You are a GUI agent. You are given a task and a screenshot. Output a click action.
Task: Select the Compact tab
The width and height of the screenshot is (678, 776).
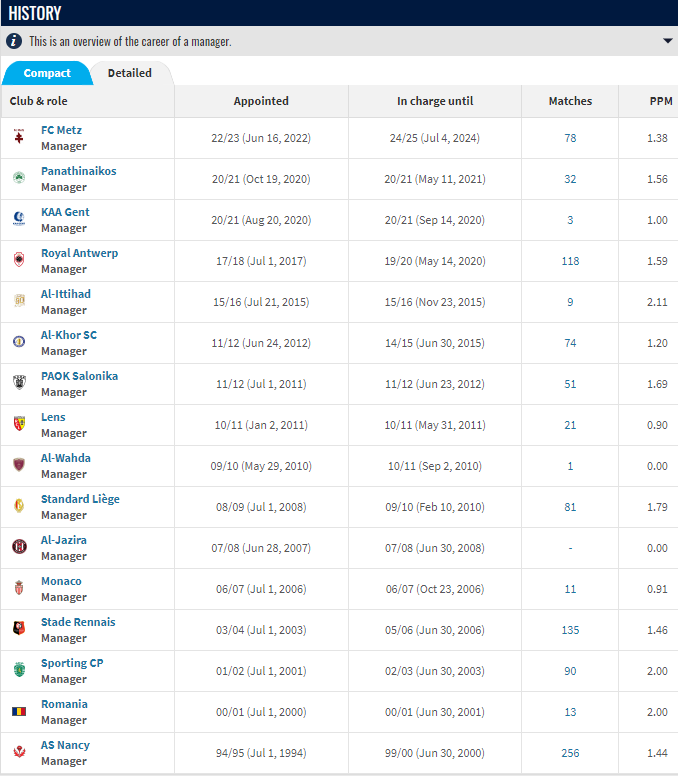coord(47,73)
